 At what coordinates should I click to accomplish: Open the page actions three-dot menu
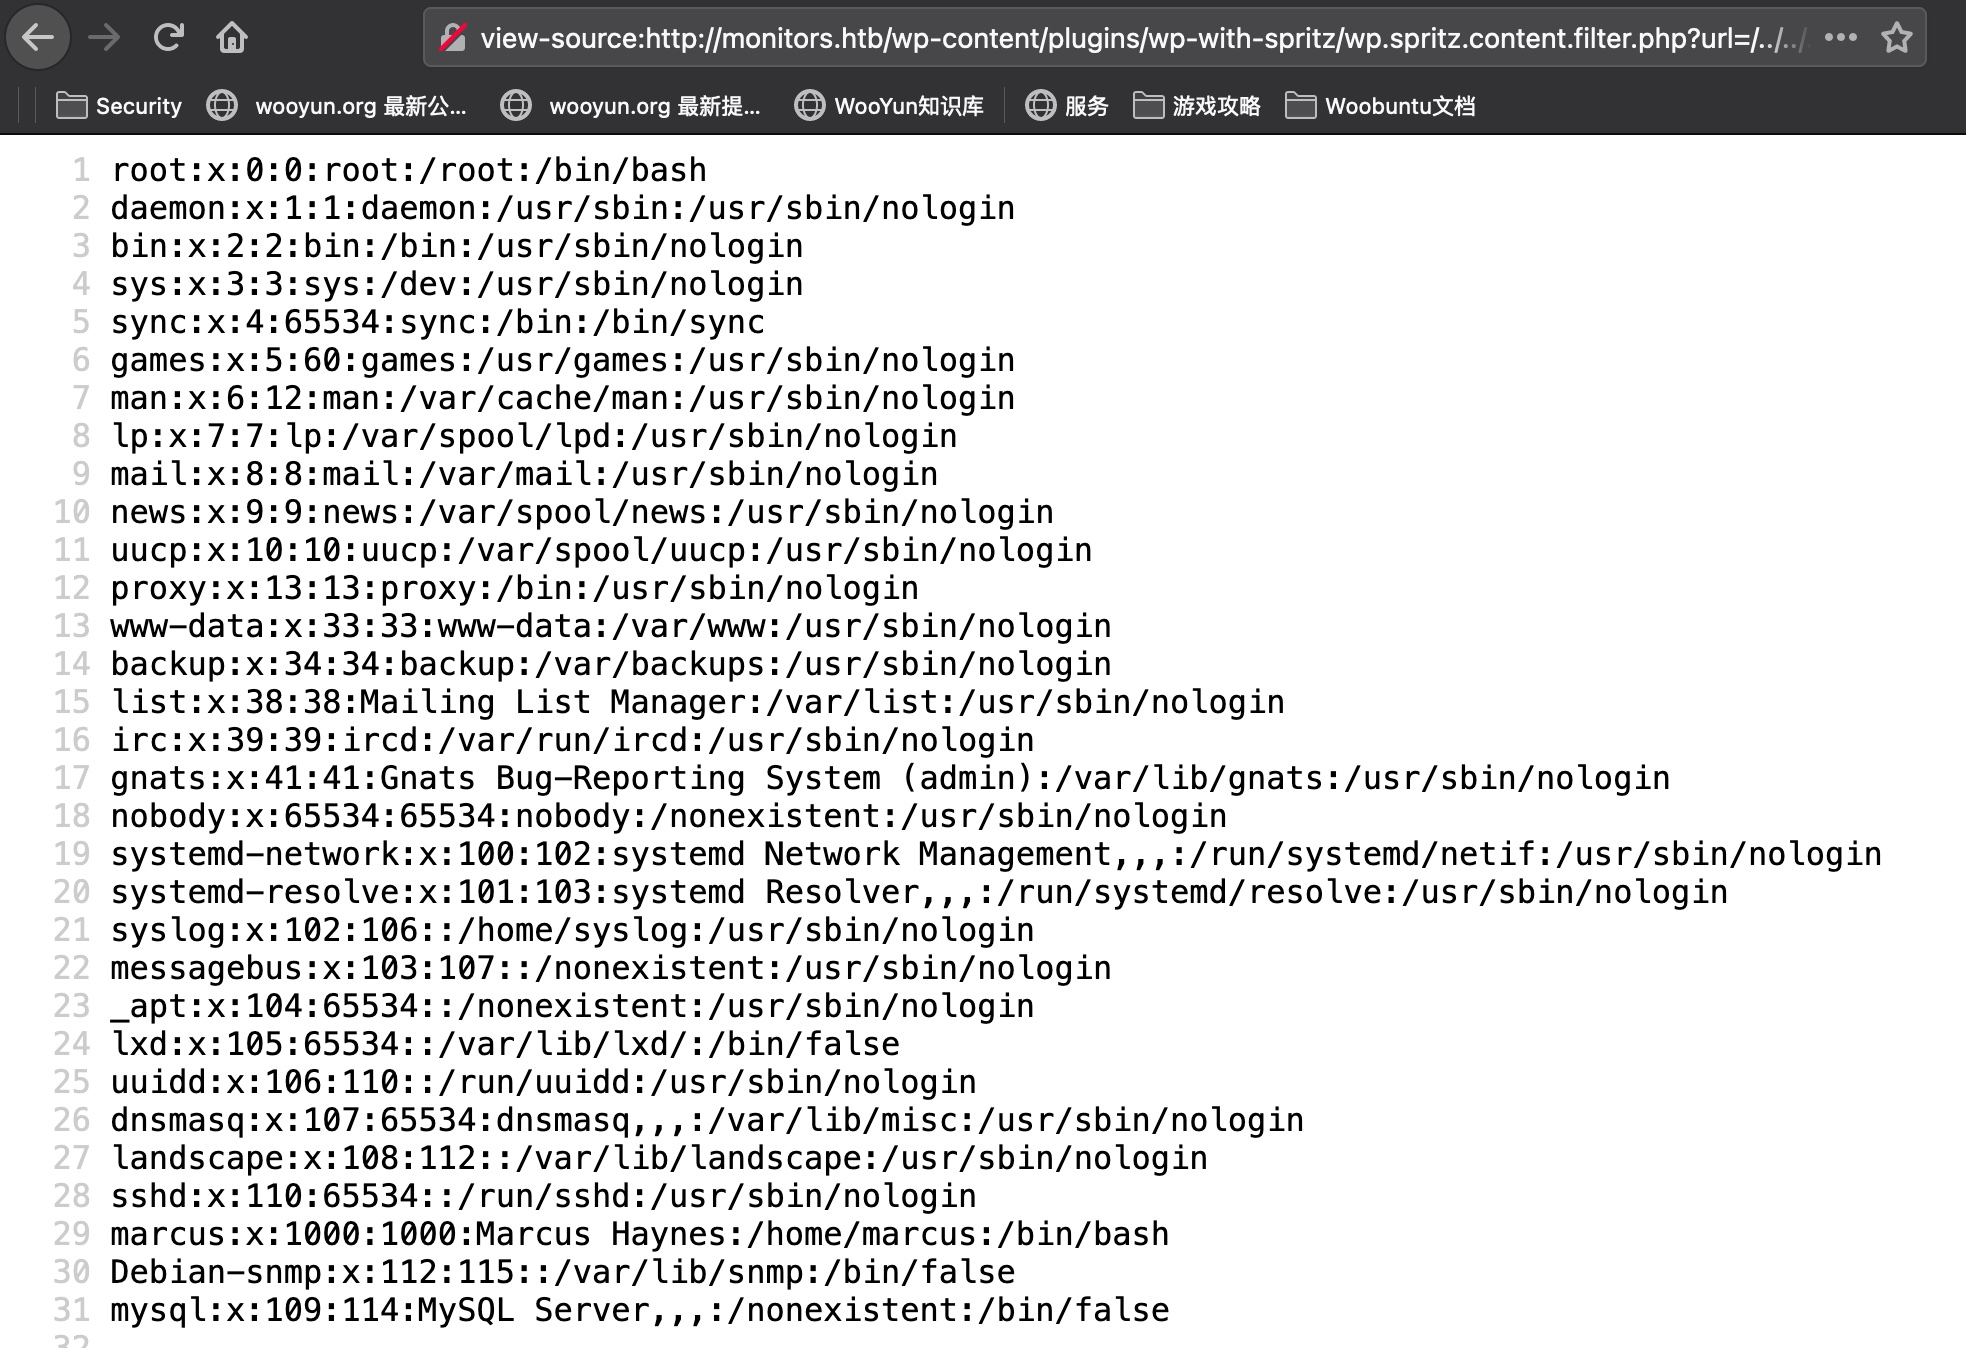coord(1840,38)
